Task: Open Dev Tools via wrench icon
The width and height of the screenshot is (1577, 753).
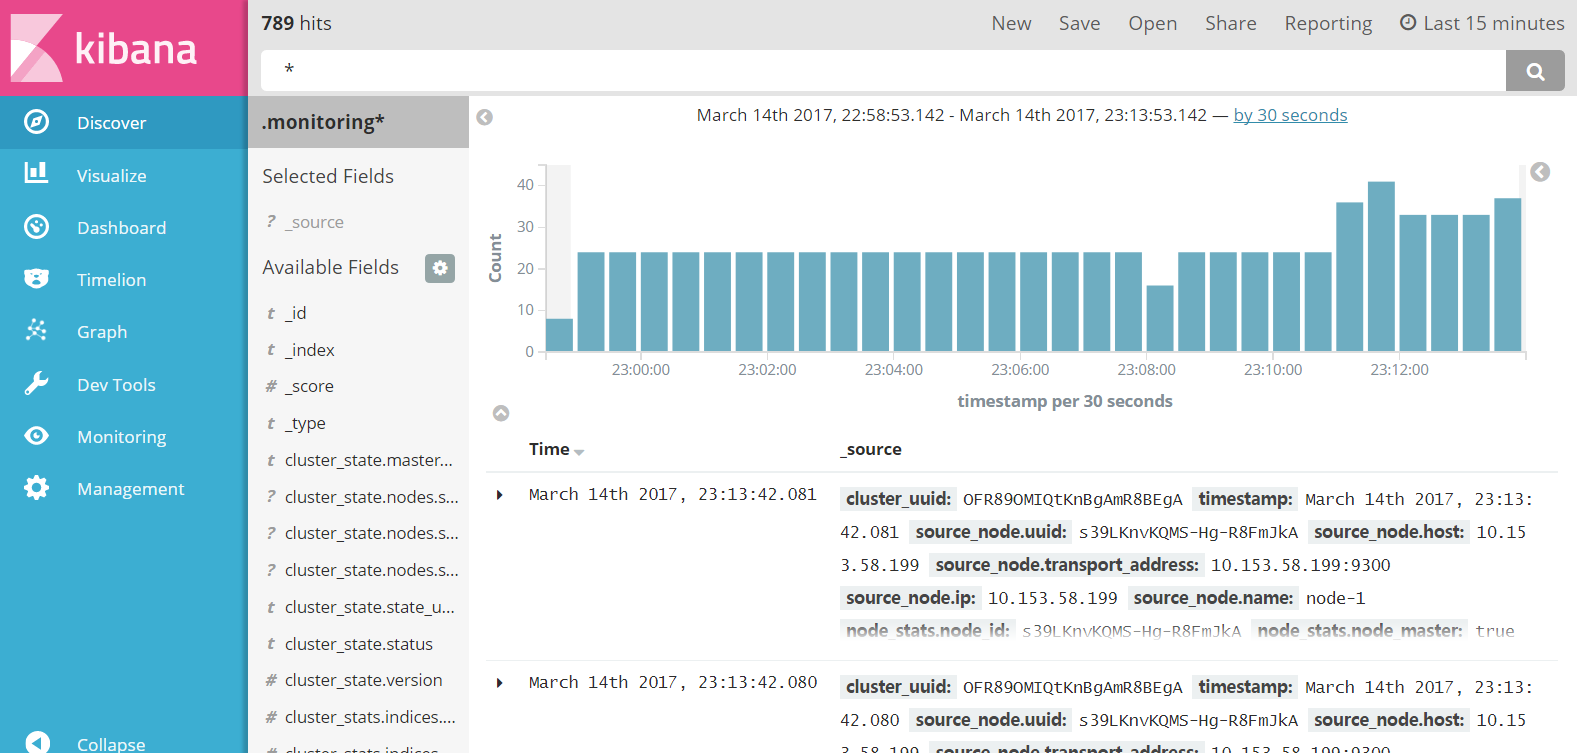Action: 36,384
